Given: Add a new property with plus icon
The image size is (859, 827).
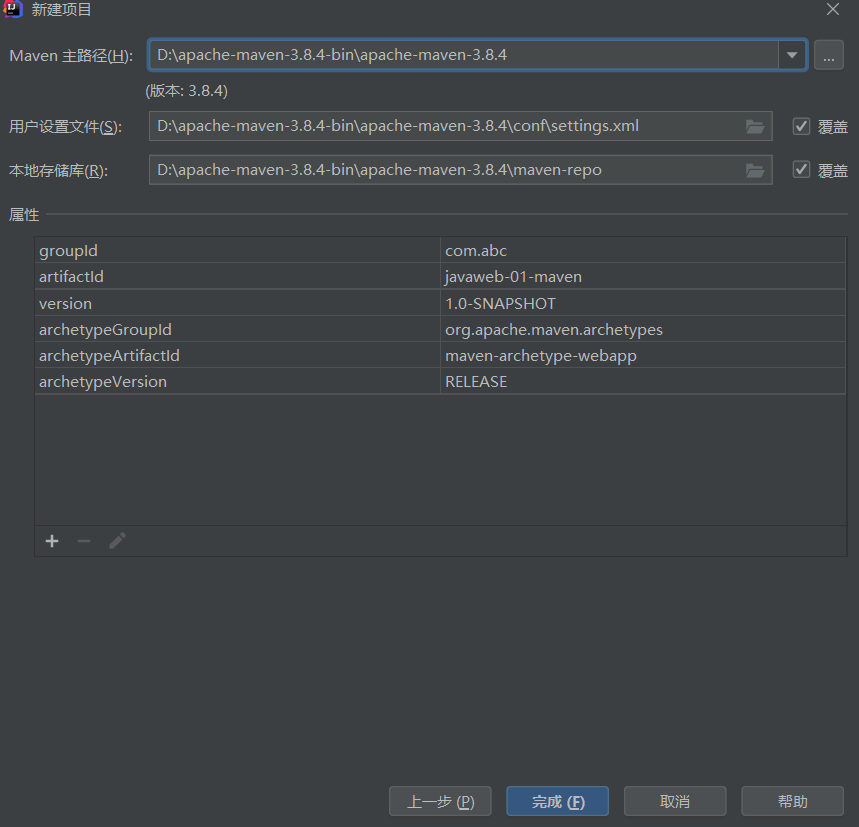Looking at the screenshot, I should 52,541.
